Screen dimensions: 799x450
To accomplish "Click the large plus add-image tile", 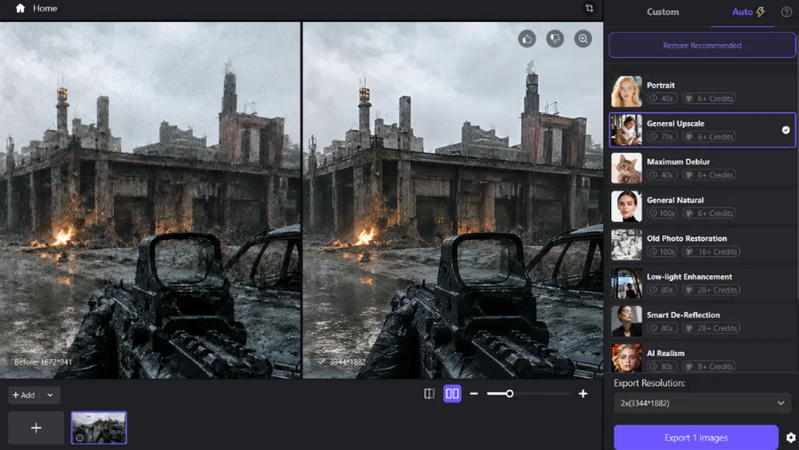I will point(36,428).
